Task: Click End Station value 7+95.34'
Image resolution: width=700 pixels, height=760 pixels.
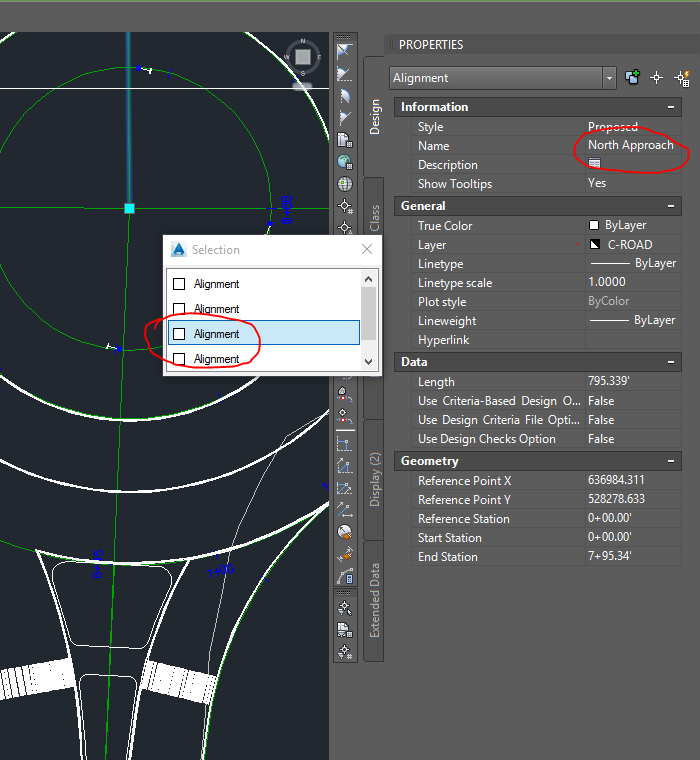Action: [609, 556]
